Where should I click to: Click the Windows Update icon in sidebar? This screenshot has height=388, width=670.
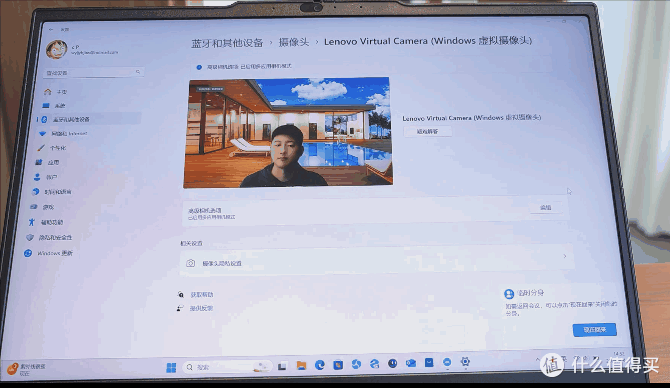(x=28, y=253)
